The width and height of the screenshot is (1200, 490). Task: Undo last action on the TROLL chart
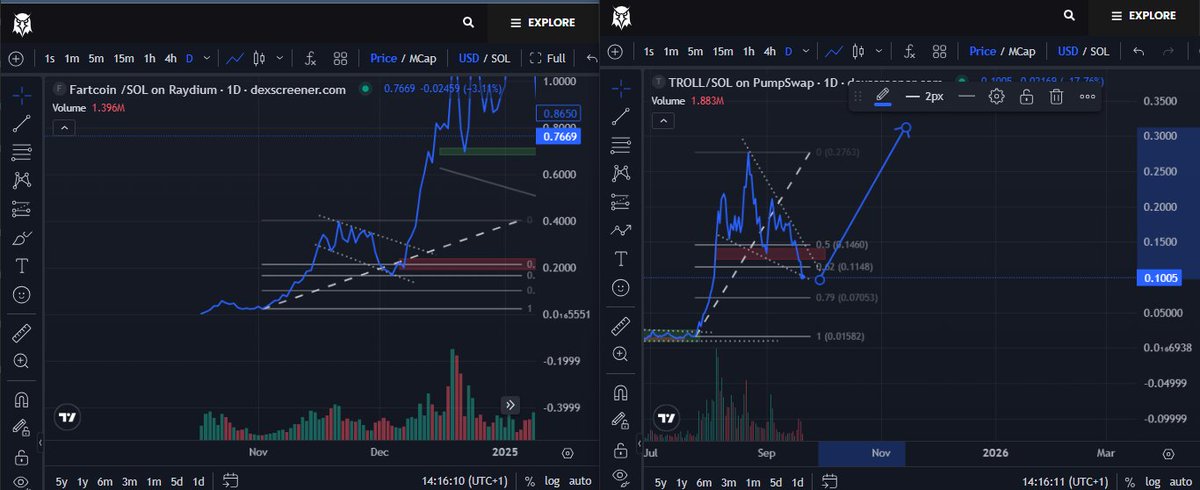[x=1139, y=52]
